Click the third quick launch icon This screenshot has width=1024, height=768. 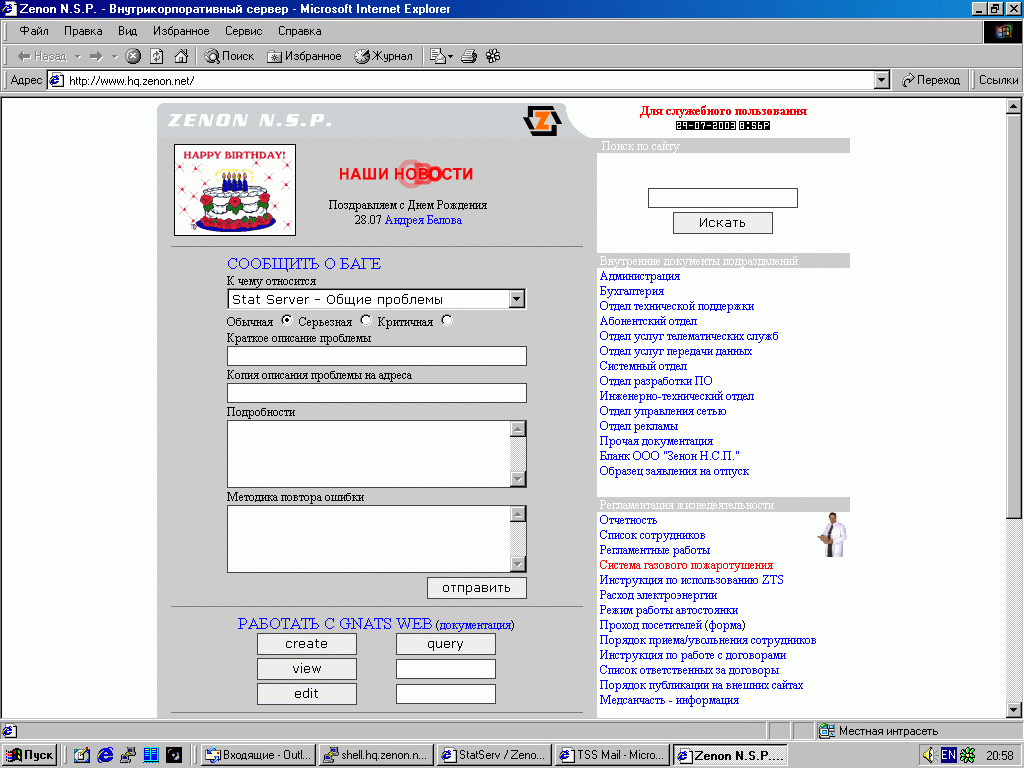point(128,755)
